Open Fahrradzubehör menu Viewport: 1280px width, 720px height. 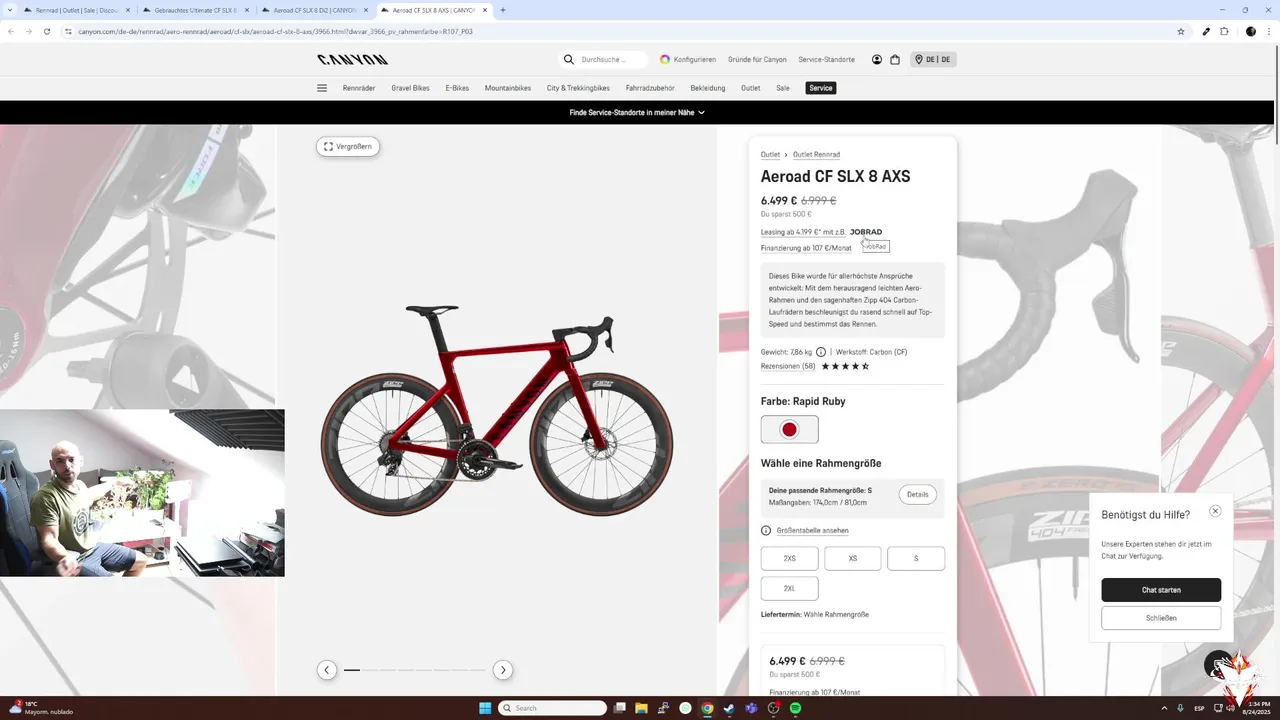click(x=650, y=88)
